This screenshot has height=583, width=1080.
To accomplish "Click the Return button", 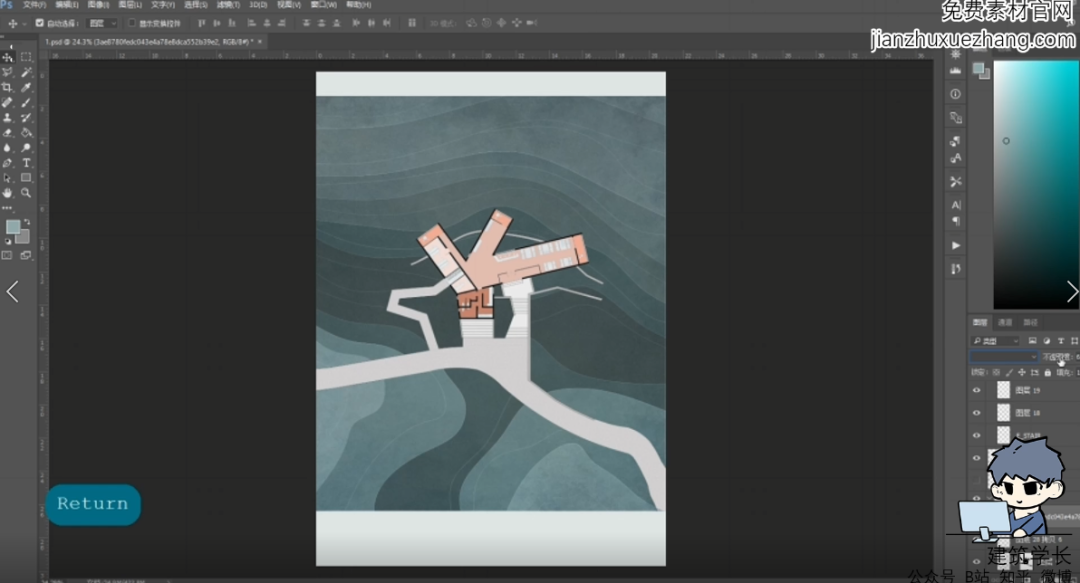I will pyautogui.click(x=93, y=504).
